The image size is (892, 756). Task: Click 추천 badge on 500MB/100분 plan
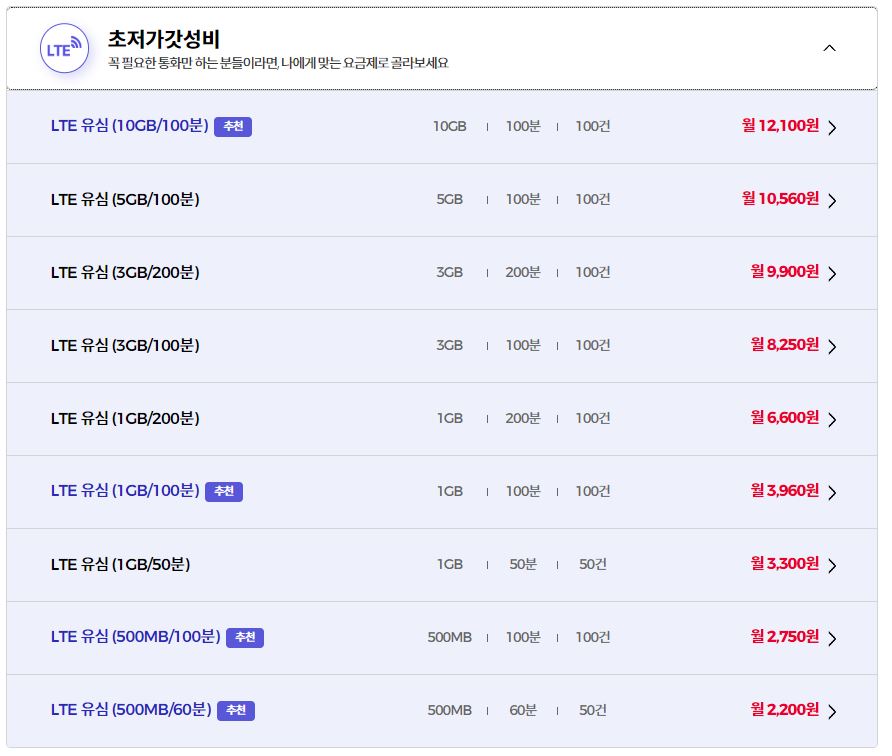[x=245, y=638]
